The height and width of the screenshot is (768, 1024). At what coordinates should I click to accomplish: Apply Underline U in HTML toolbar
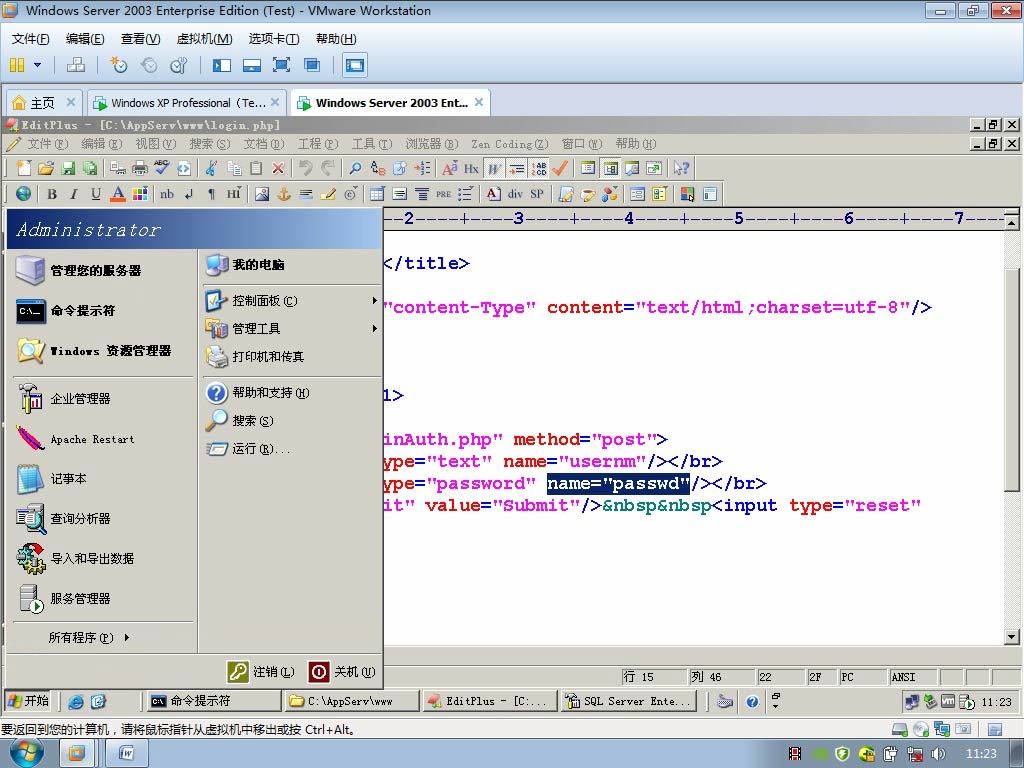96,194
